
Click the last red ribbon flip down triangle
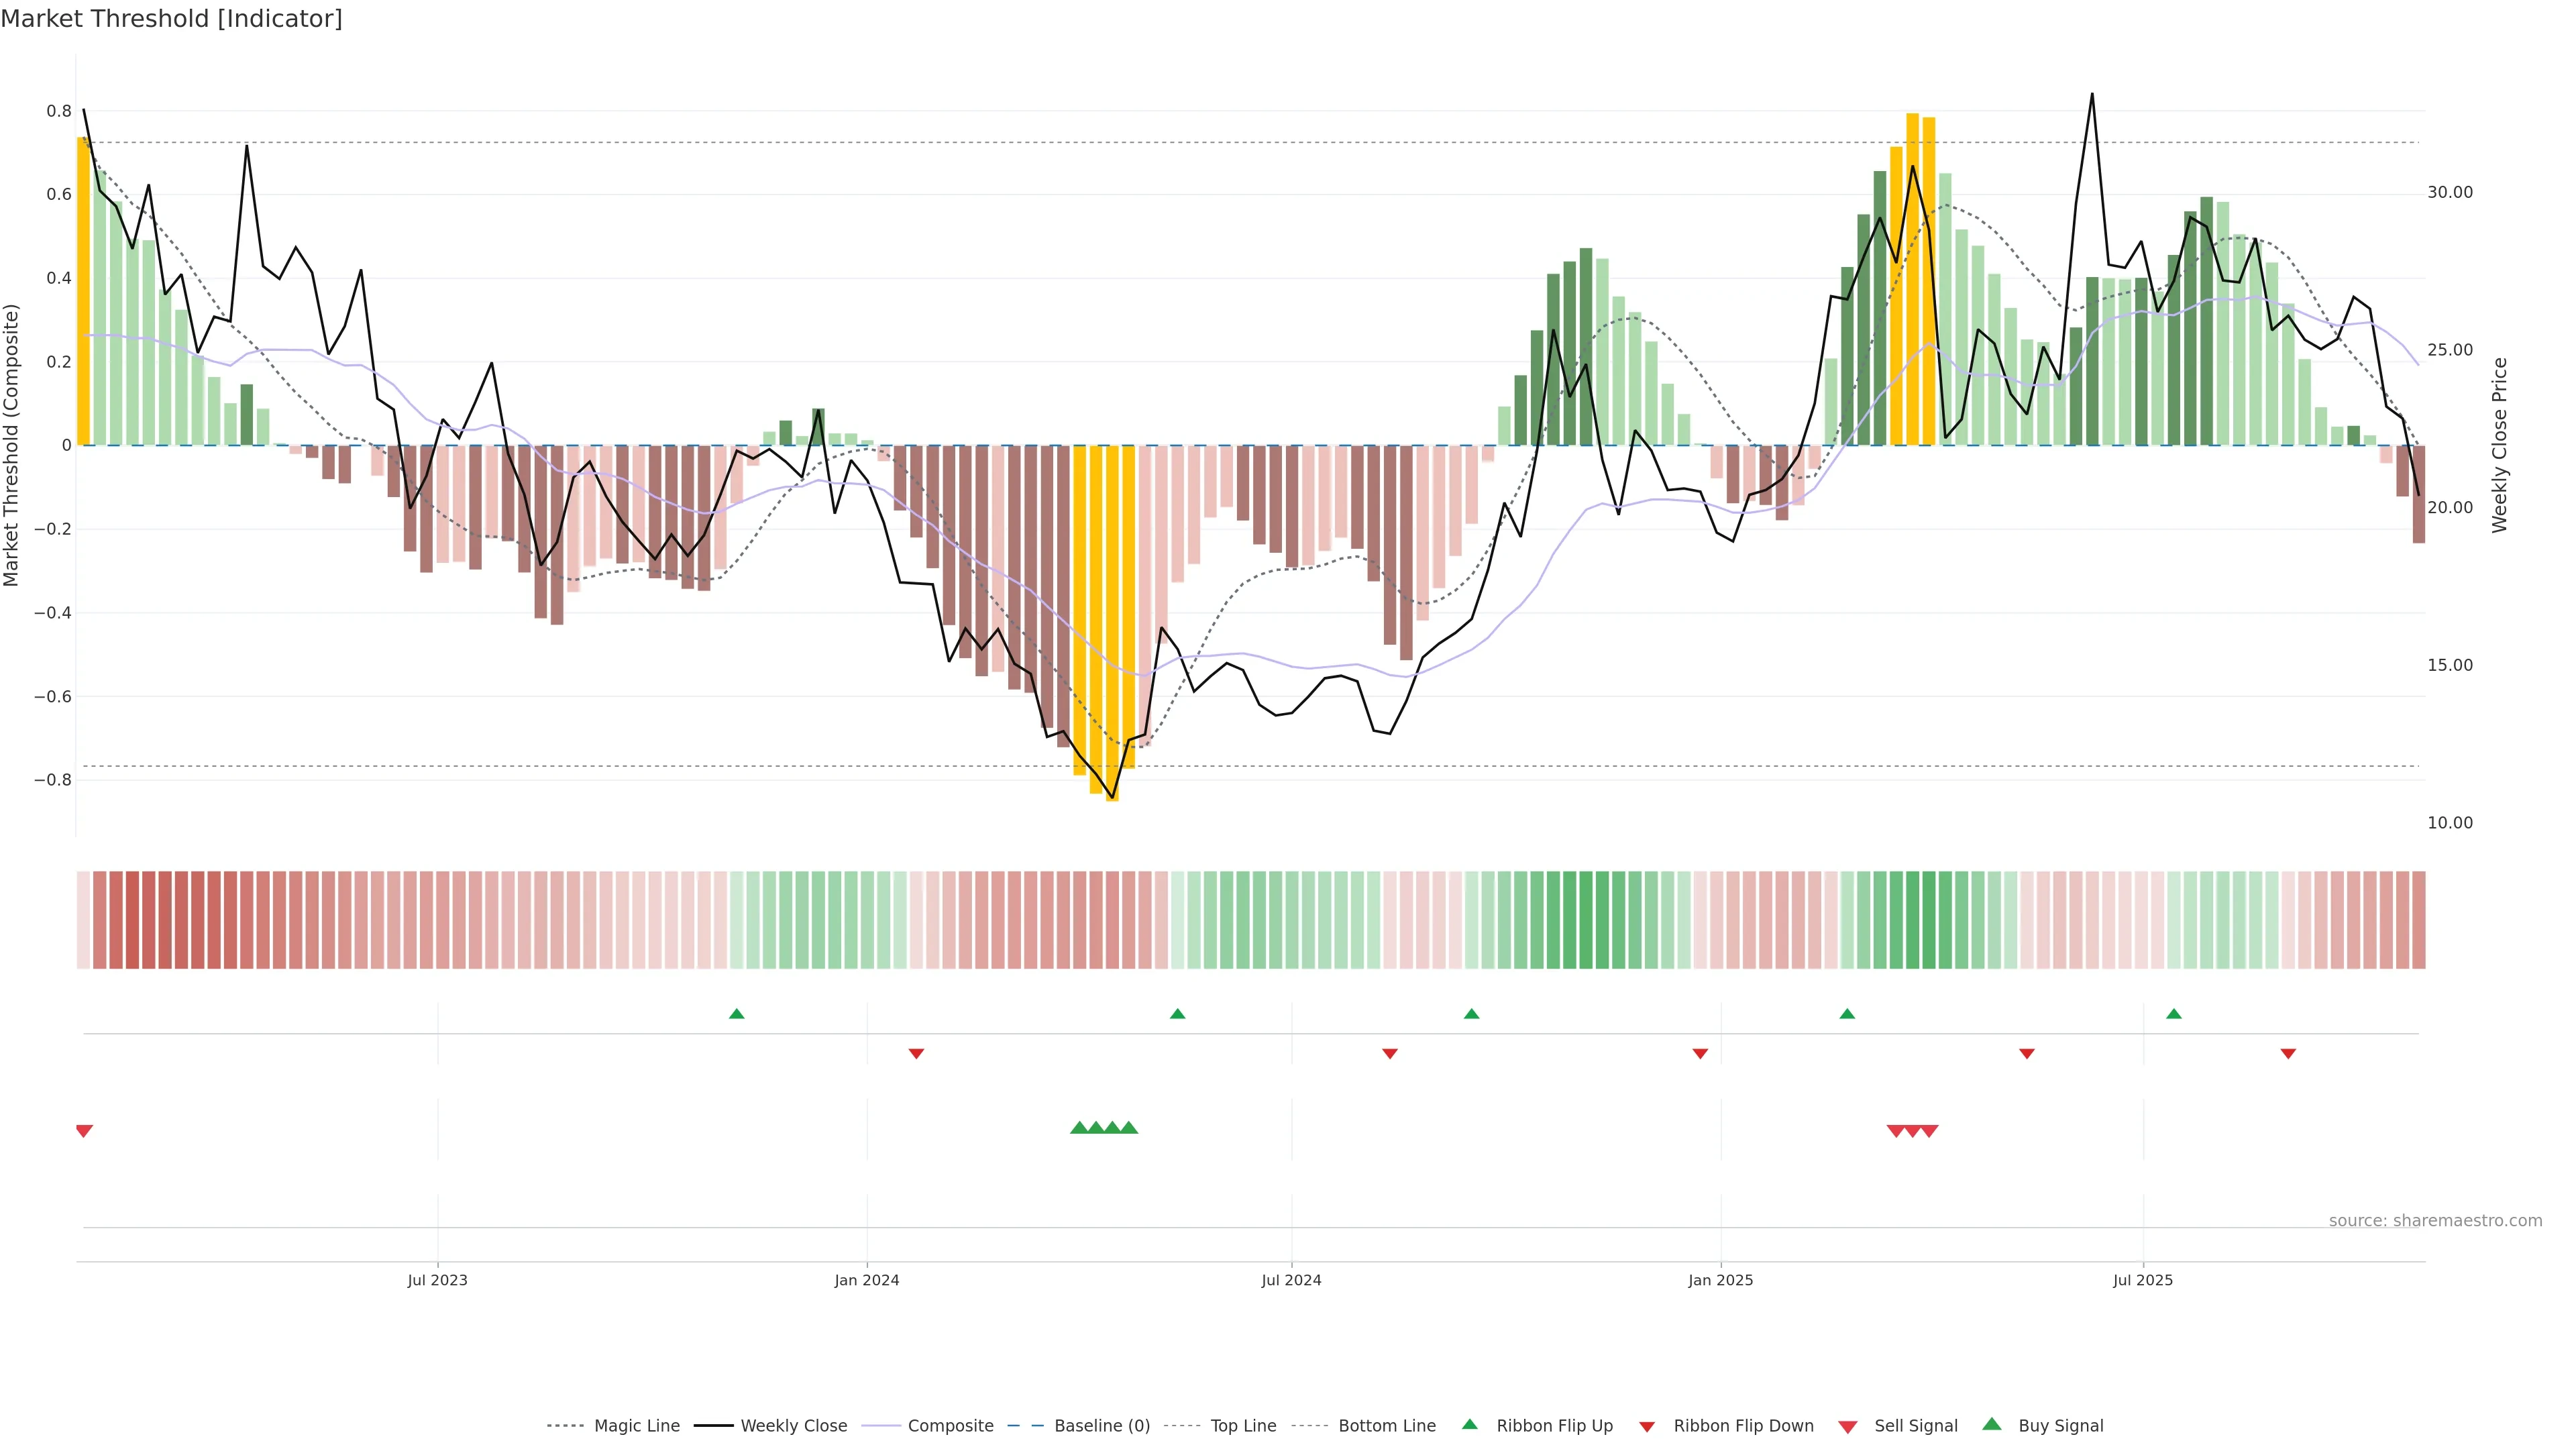point(2288,1053)
